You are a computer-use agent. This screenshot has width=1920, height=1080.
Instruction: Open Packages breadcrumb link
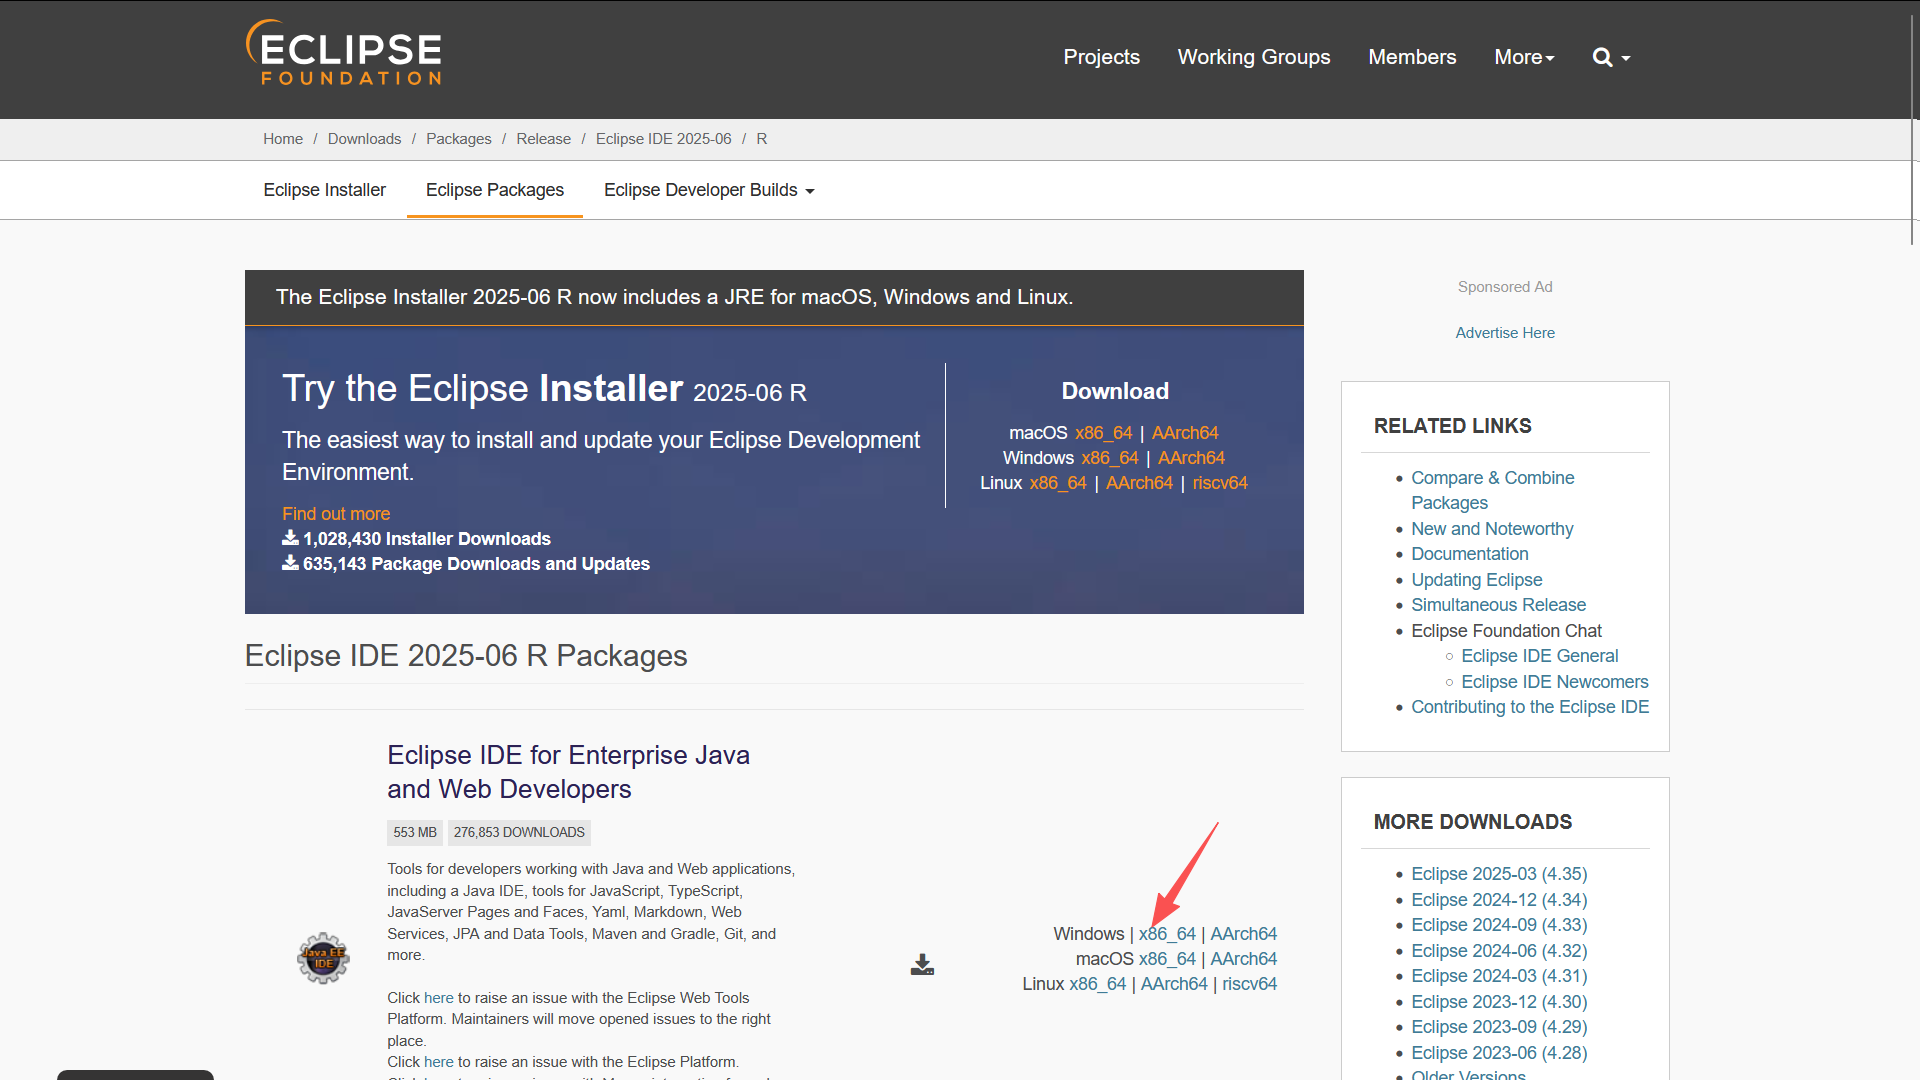click(x=459, y=139)
